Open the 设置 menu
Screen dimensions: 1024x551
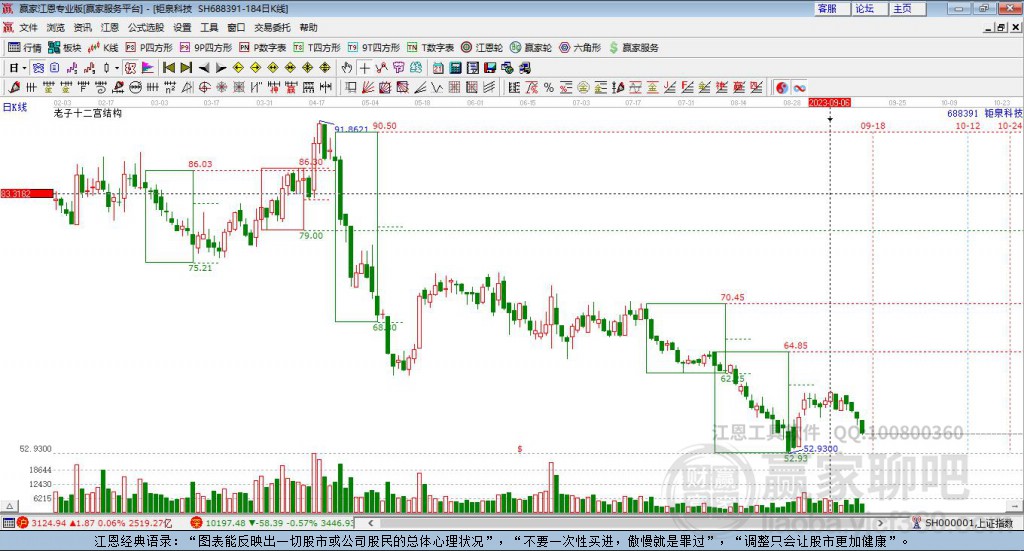pyautogui.click(x=182, y=27)
